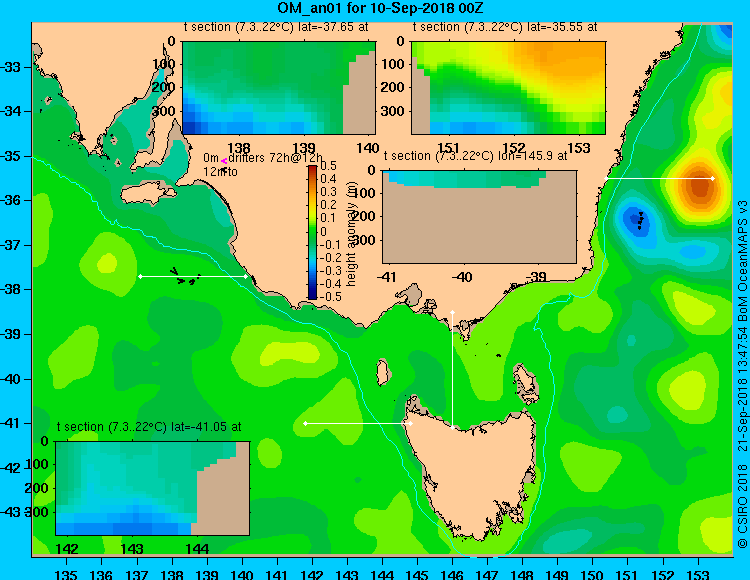This screenshot has height=580, width=750.
Task: Click the -33 latitude axis label
Action: tap(11, 67)
